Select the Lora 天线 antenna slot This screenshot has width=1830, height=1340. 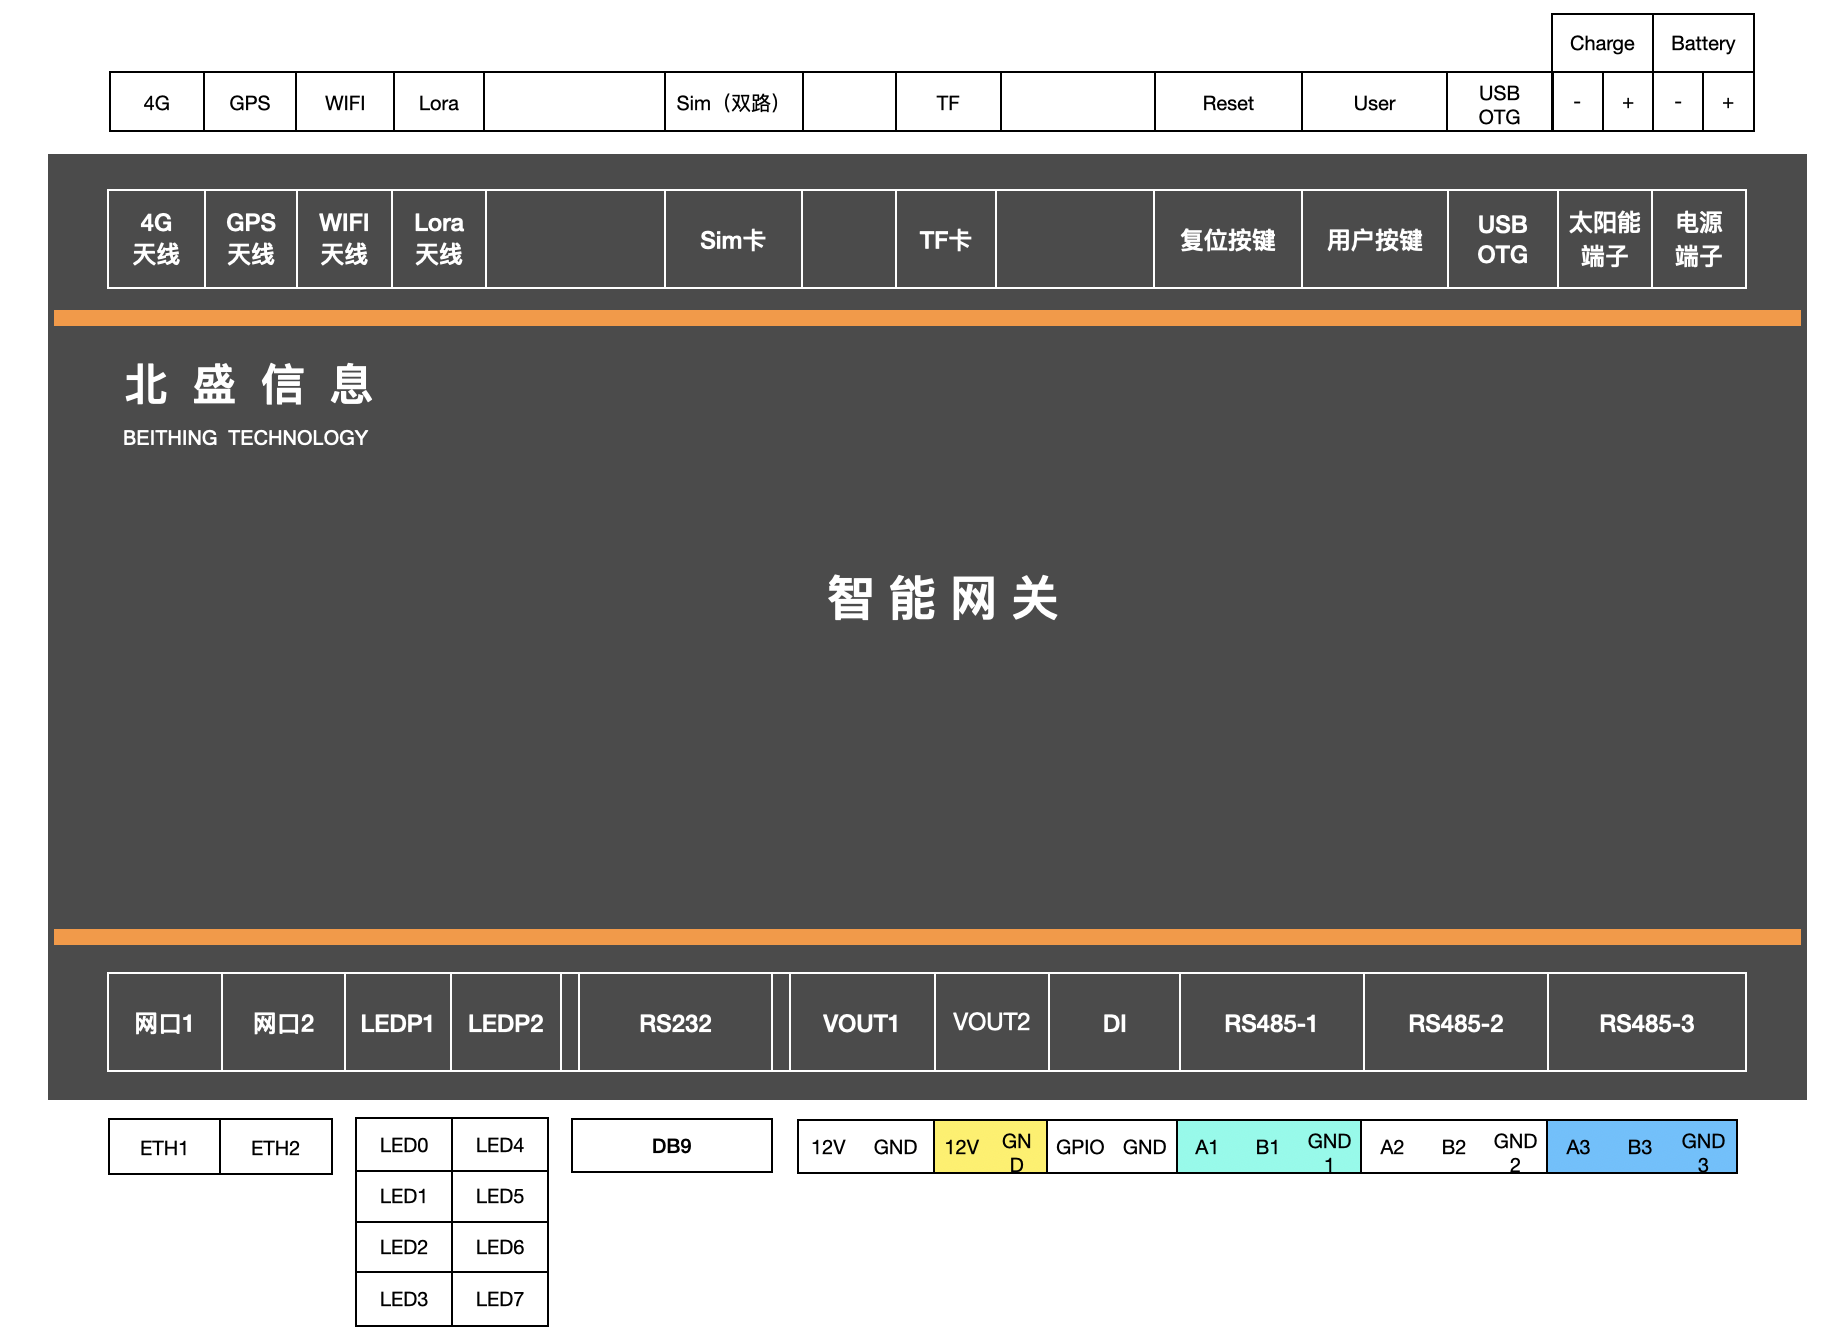(438, 239)
